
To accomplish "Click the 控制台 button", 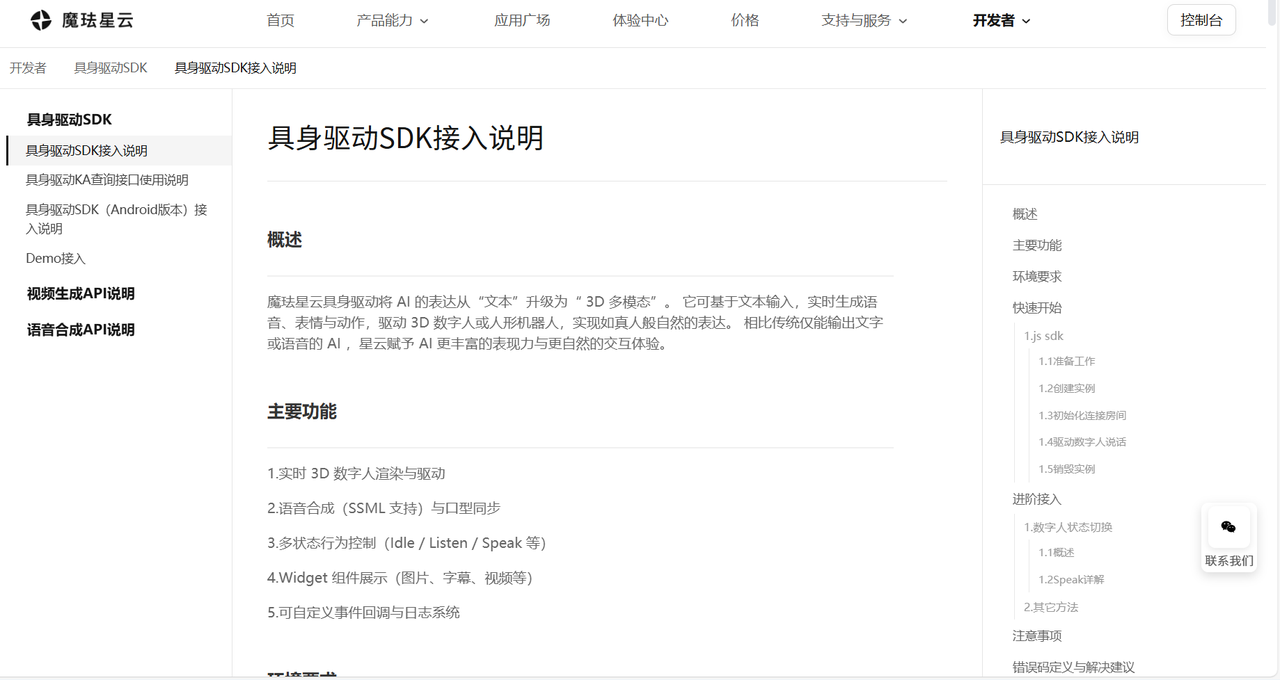I will 1201,20.
